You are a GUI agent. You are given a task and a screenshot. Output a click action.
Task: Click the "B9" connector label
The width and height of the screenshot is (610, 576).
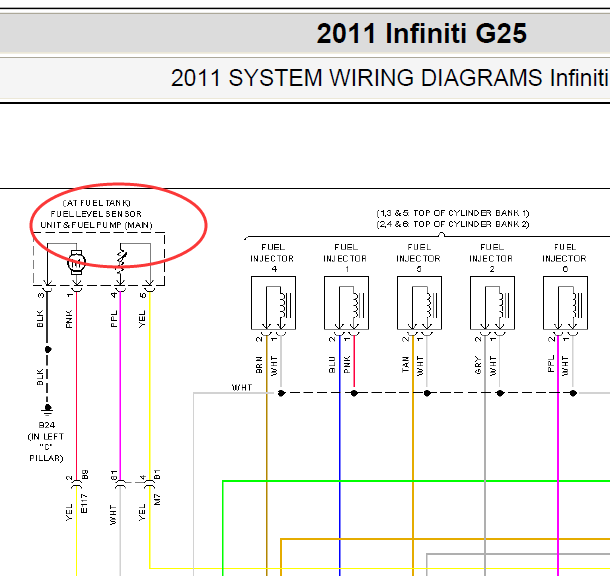pyautogui.click(x=85, y=475)
